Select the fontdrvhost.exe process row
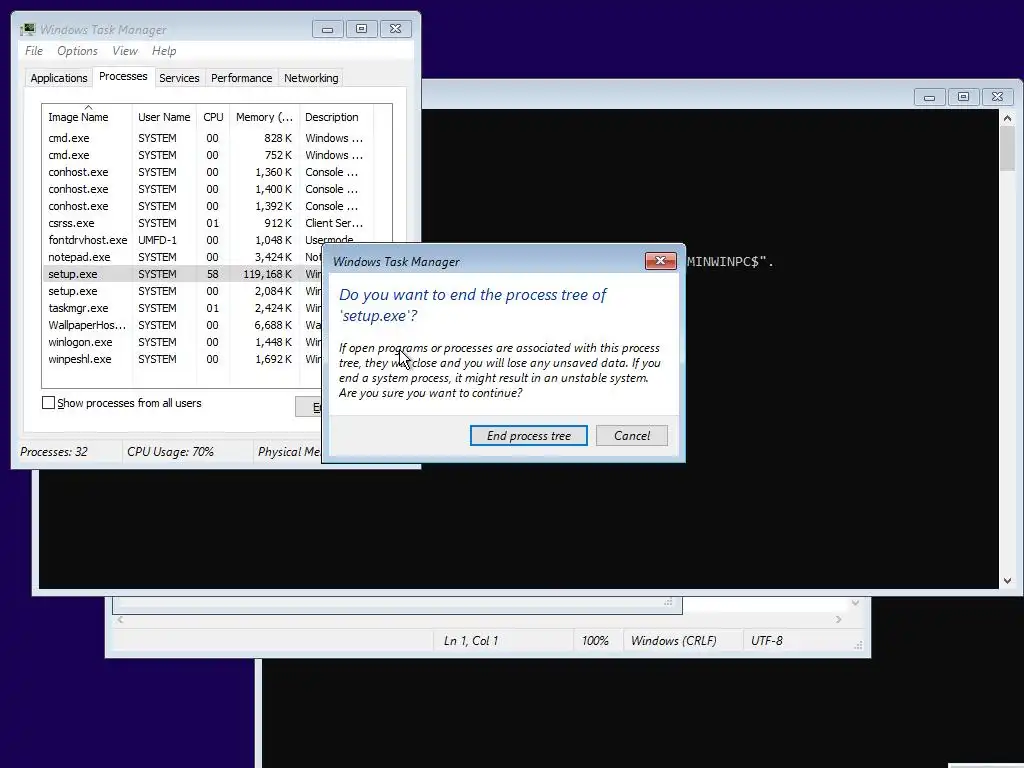The width and height of the screenshot is (1024, 768). [x=208, y=240]
